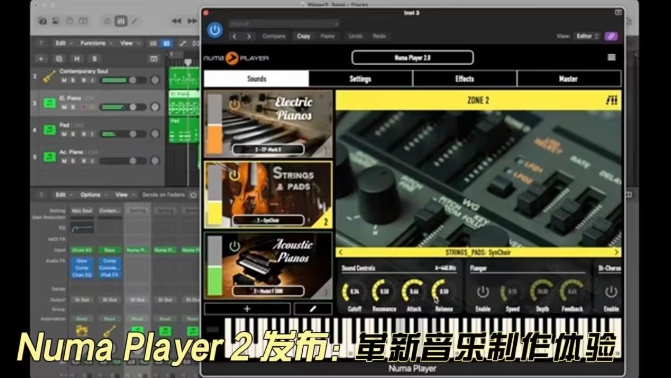Image resolution: width=671 pixels, height=378 pixels.
Task: Click the purple link icon beside View
Action: pos(611,36)
